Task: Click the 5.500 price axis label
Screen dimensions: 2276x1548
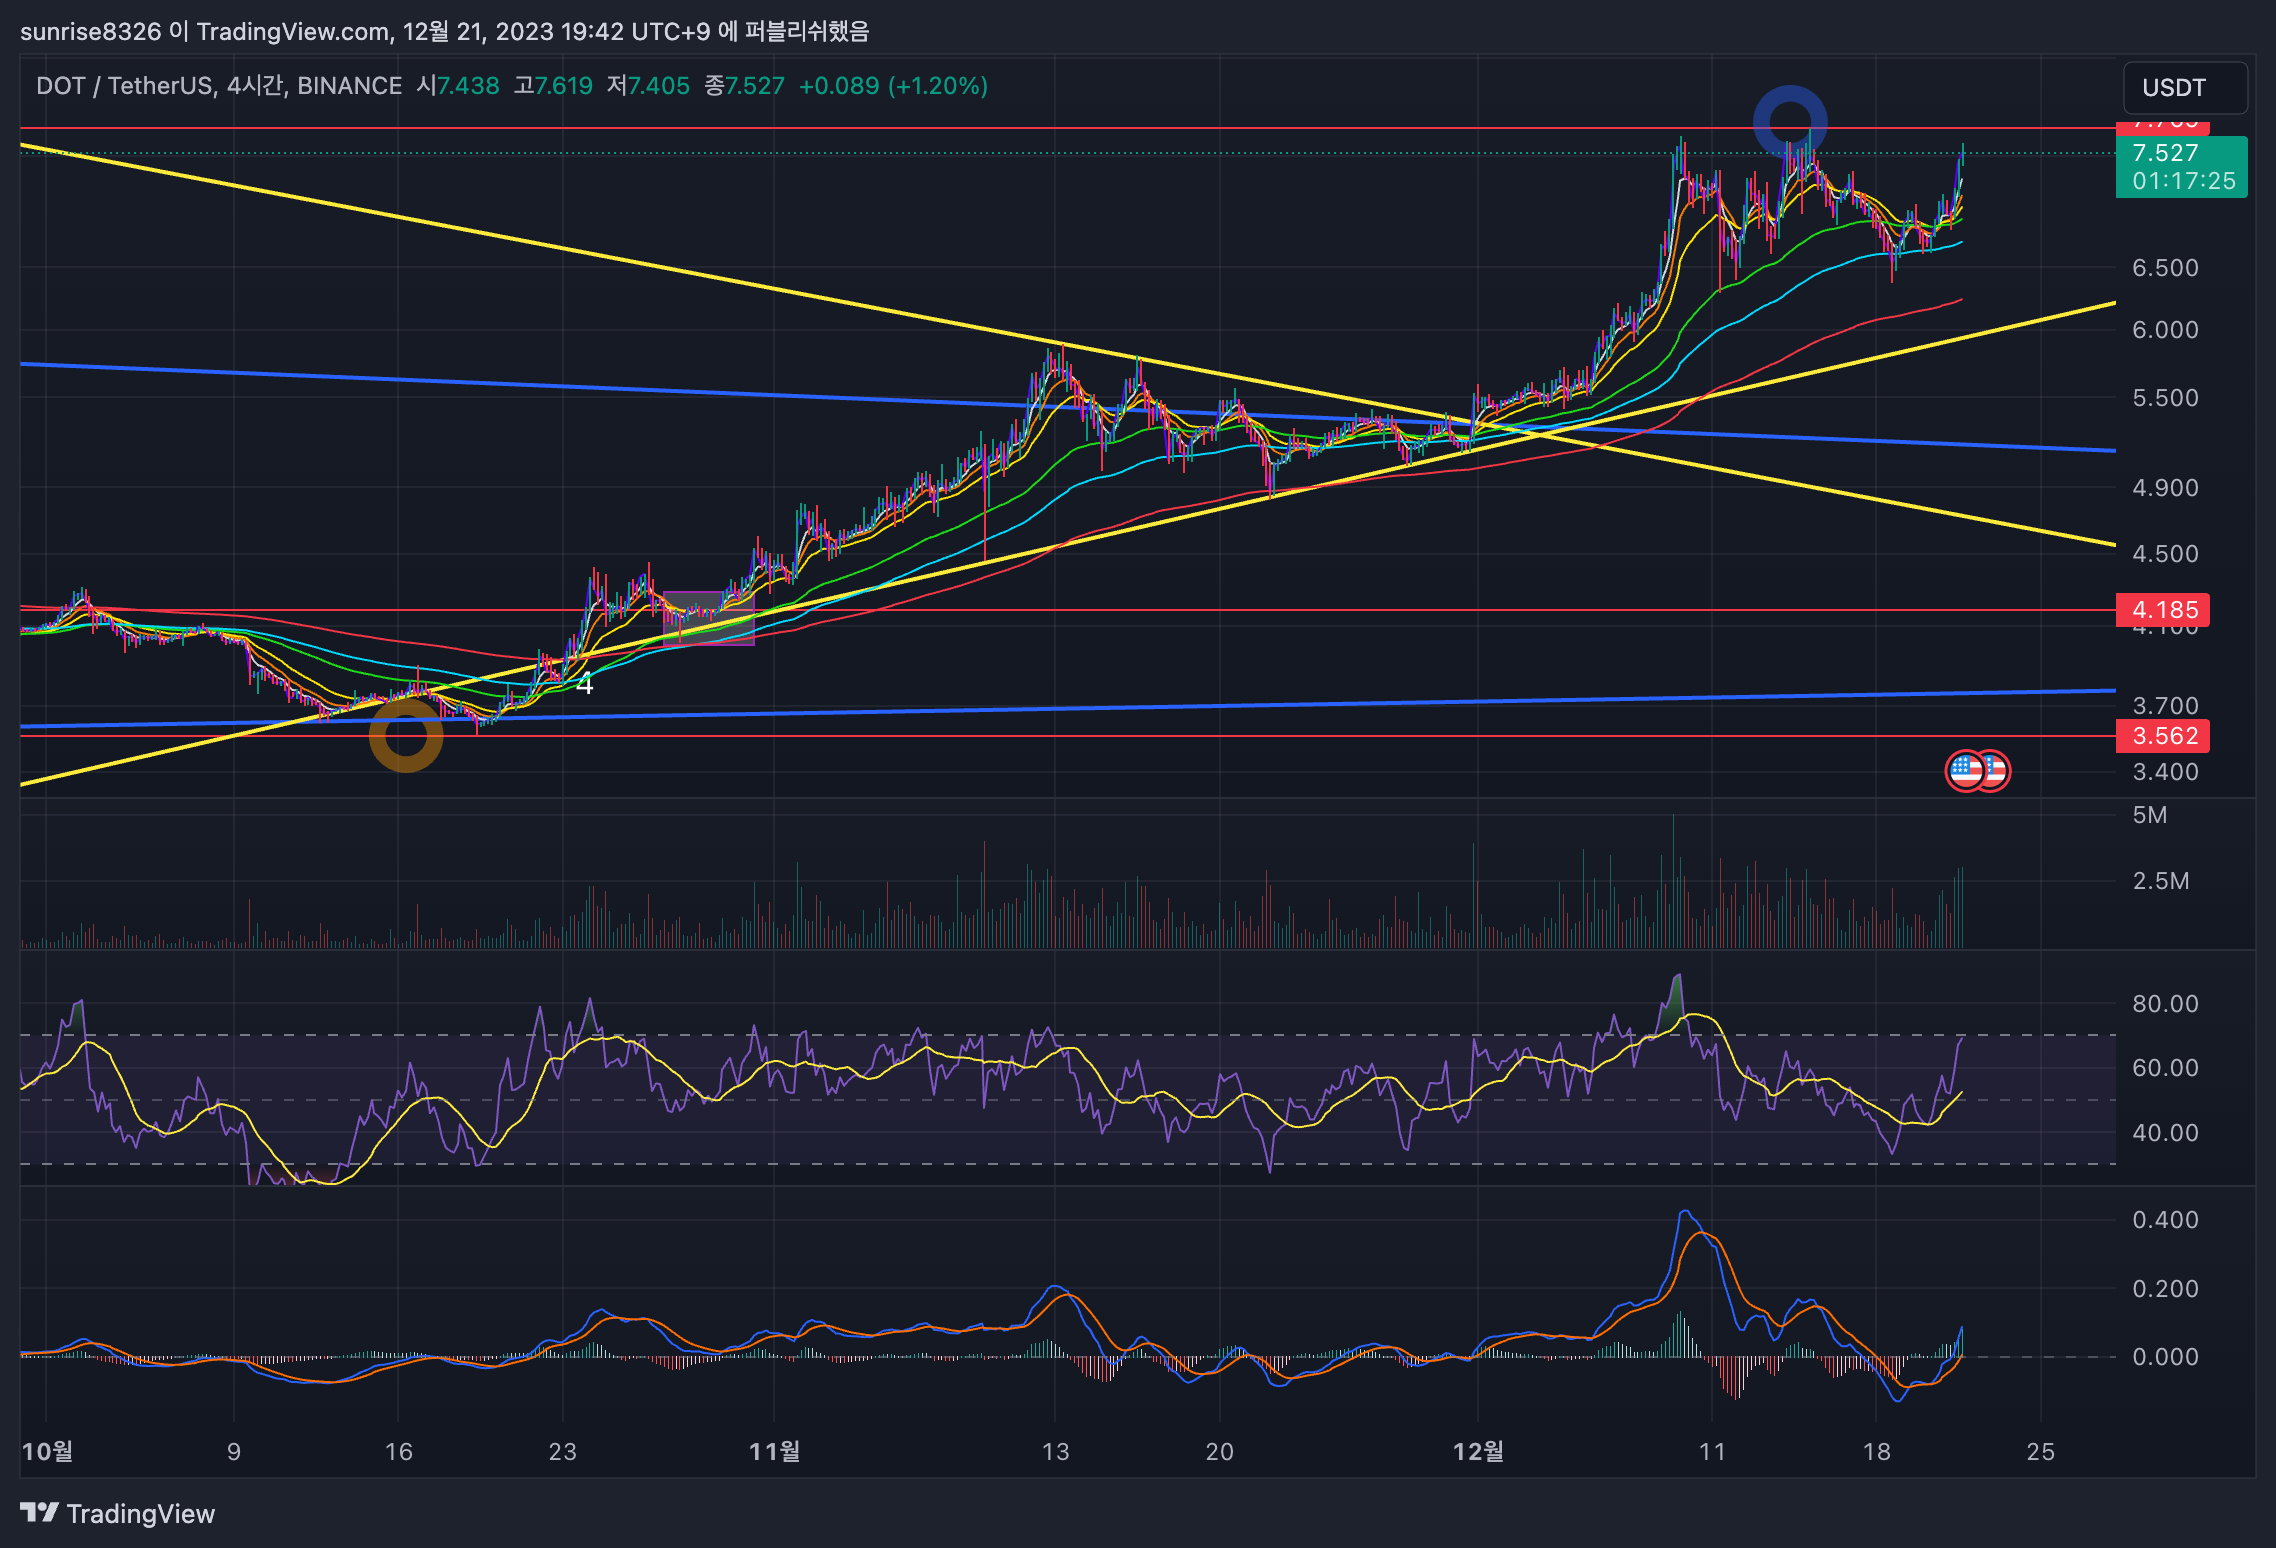Action: point(2165,398)
